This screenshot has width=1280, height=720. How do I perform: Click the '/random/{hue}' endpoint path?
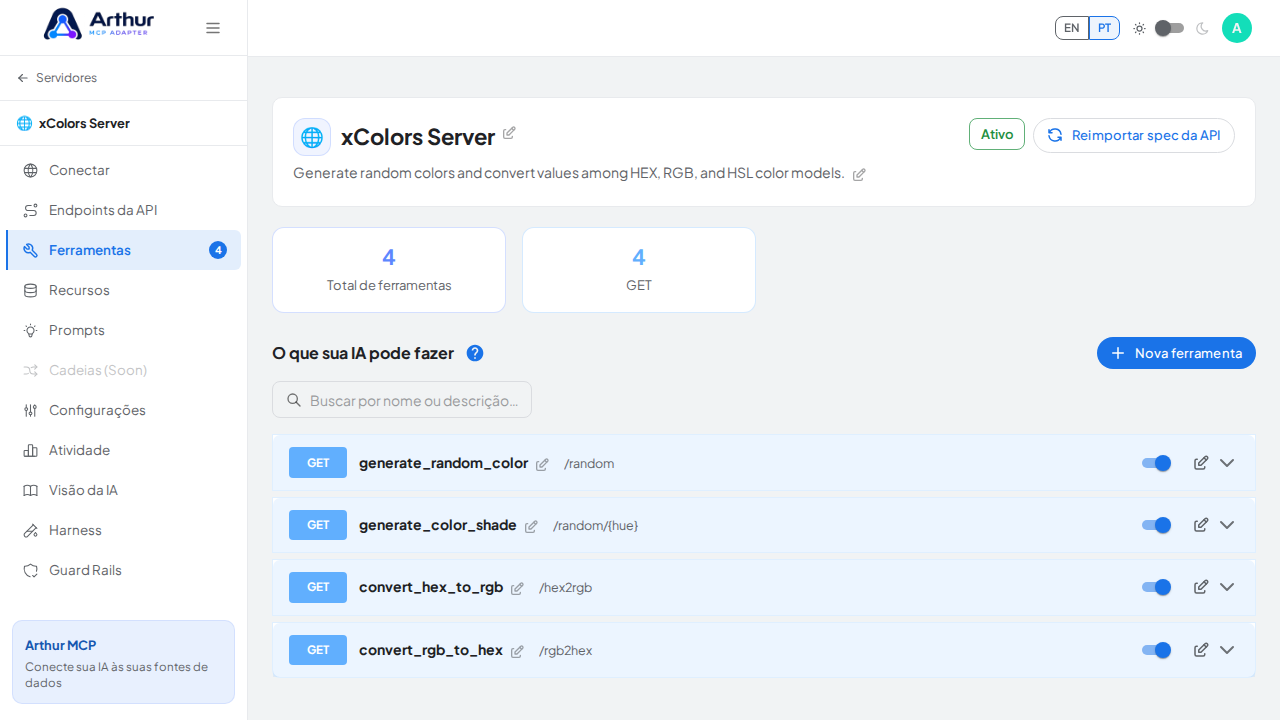595,526
